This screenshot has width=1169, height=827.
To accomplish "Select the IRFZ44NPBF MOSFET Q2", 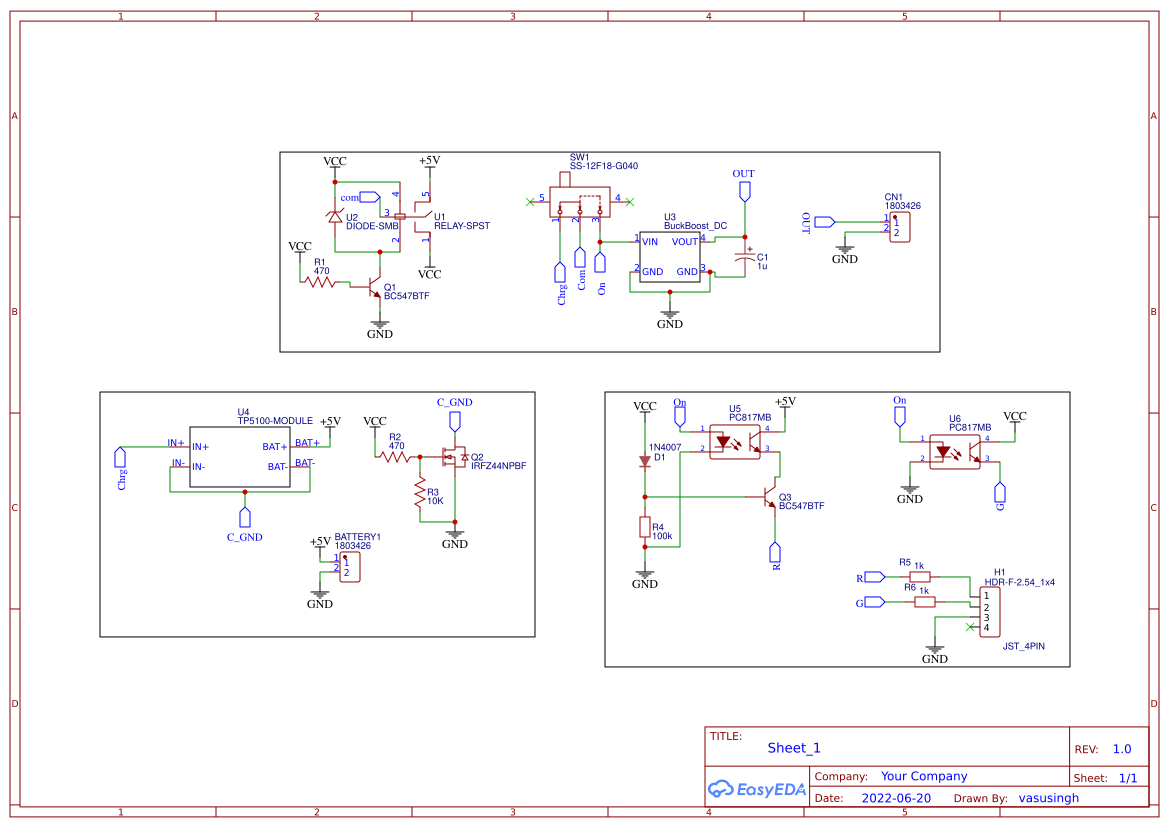I will point(455,458).
